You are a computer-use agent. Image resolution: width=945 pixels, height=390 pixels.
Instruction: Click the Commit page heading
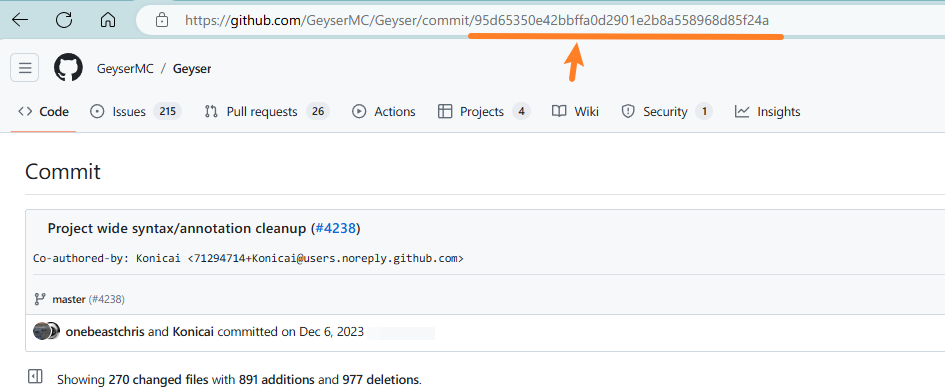pos(63,172)
